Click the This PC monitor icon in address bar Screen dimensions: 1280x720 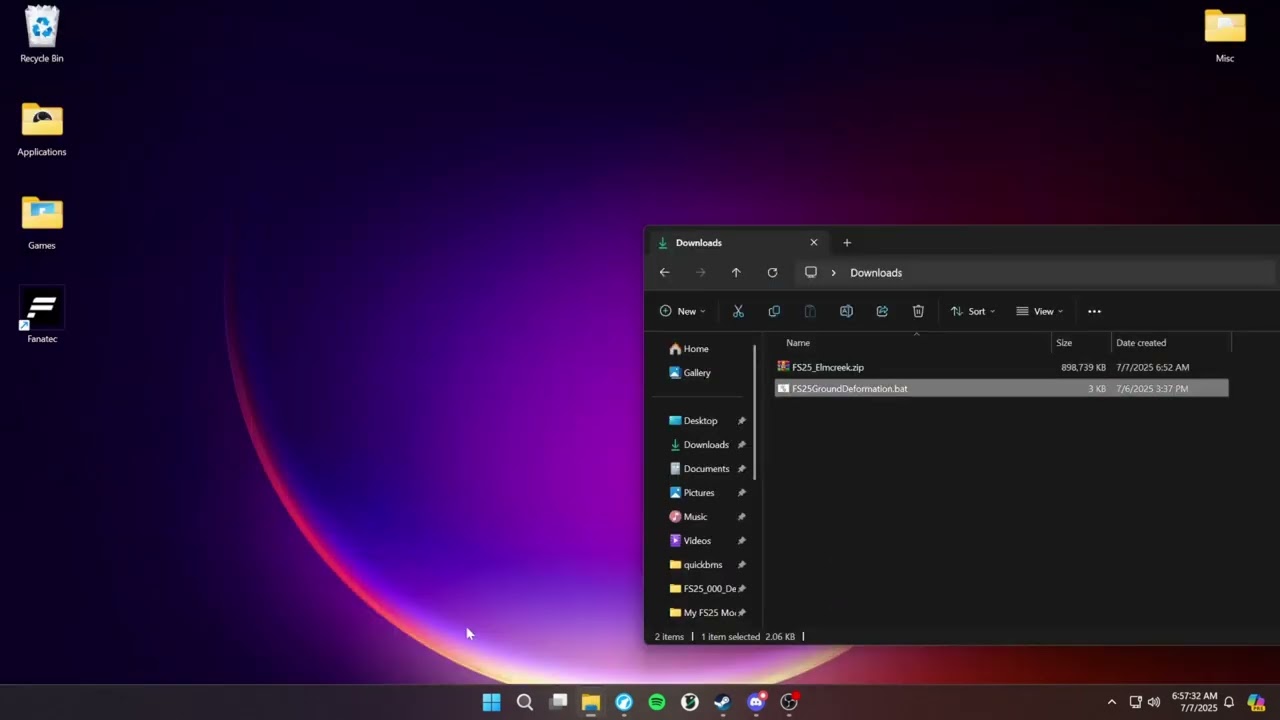(x=811, y=272)
